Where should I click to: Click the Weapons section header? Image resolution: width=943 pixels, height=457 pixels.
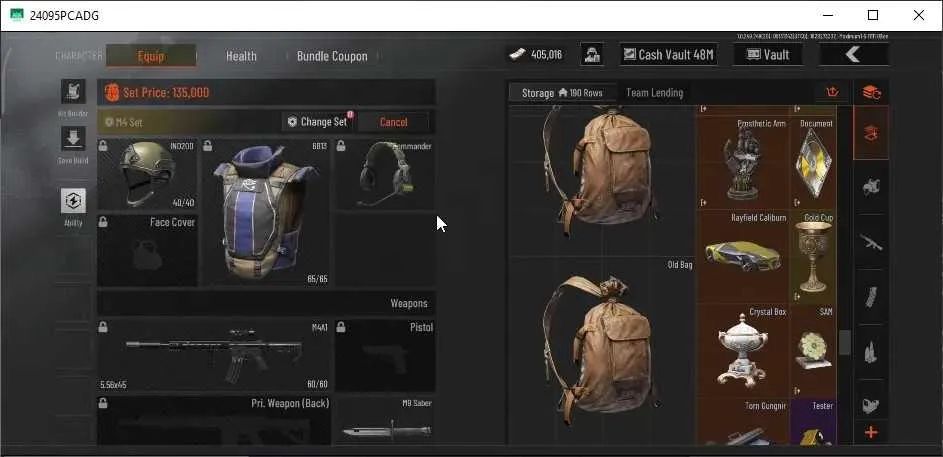click(x=266, y=303)
